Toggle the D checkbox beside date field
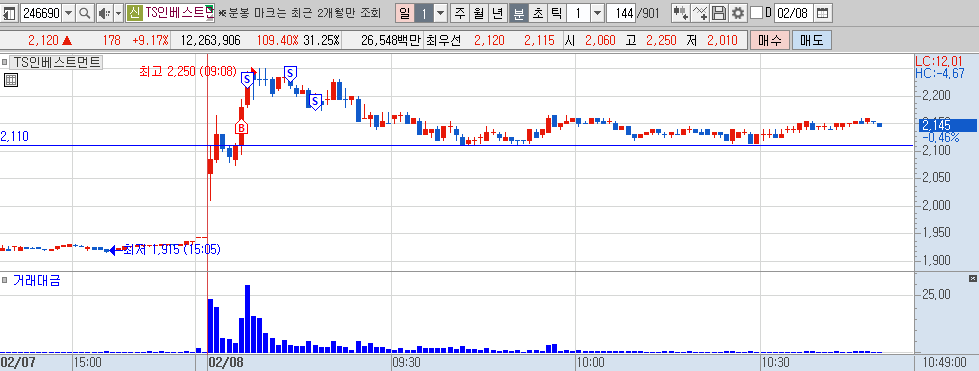 [756, 12]
